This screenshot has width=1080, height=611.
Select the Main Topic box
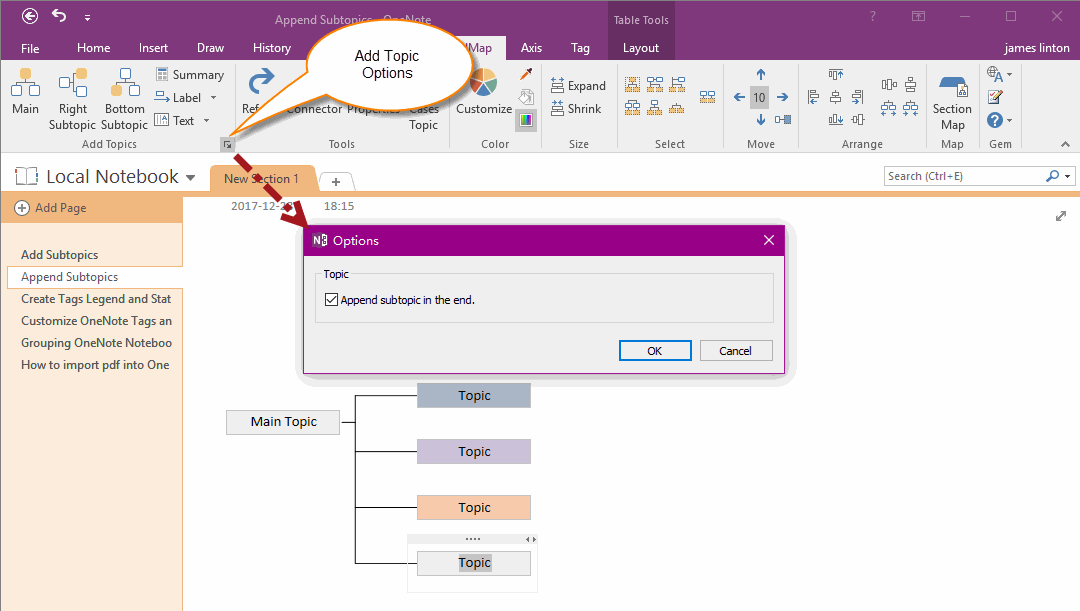[x=283, y=422]
